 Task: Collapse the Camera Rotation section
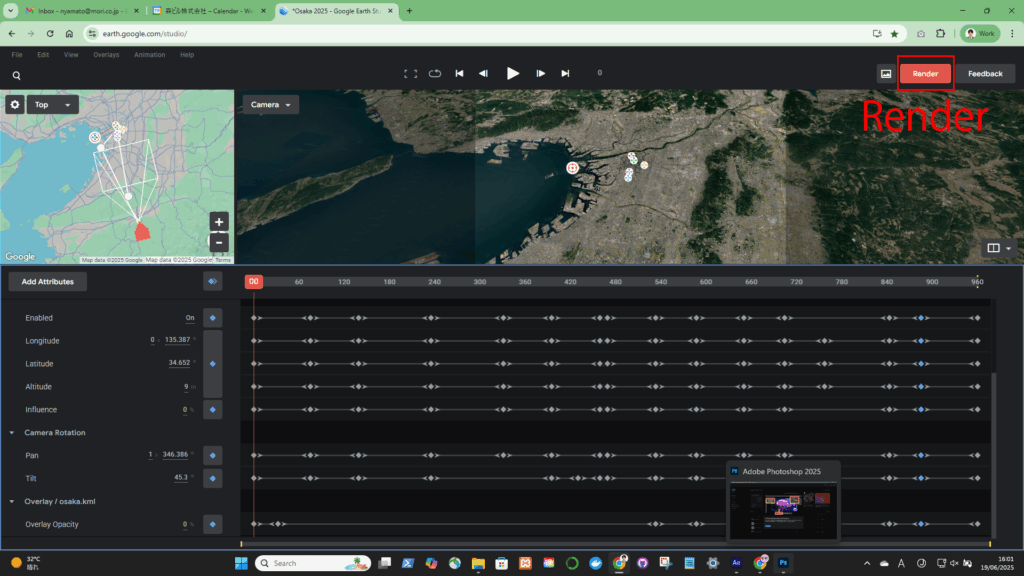pos(12,433)
